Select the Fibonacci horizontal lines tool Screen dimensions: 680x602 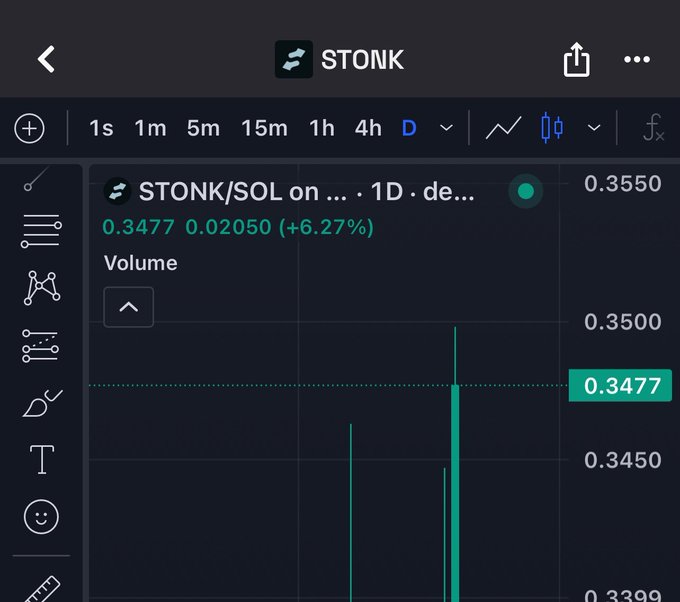(41, 231)
